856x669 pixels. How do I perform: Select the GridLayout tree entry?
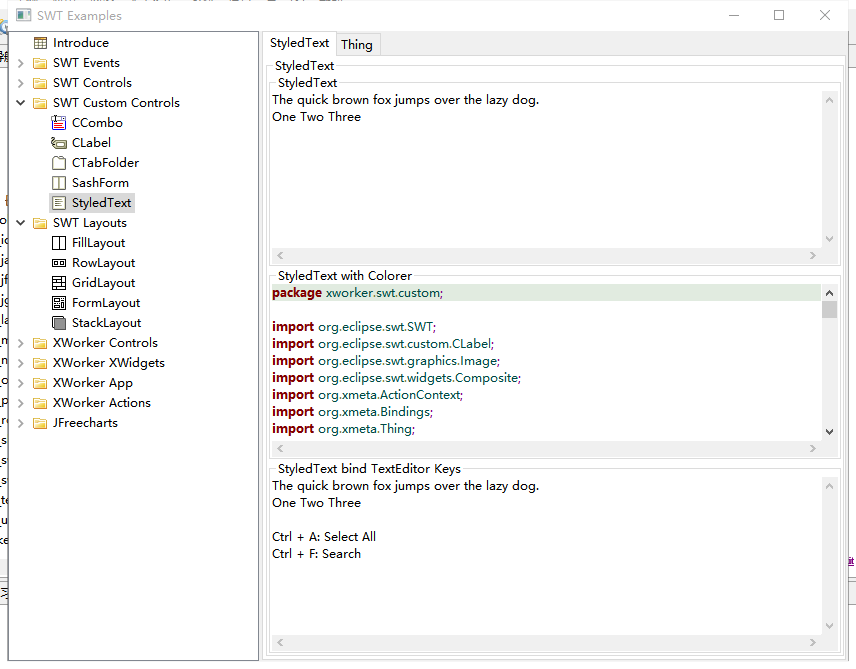(x=104, y=283)
